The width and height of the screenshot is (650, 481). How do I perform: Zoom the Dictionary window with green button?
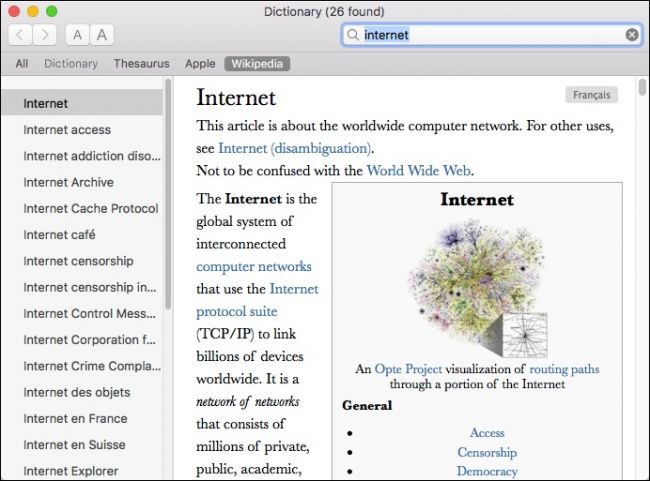(x=51, y=11)
